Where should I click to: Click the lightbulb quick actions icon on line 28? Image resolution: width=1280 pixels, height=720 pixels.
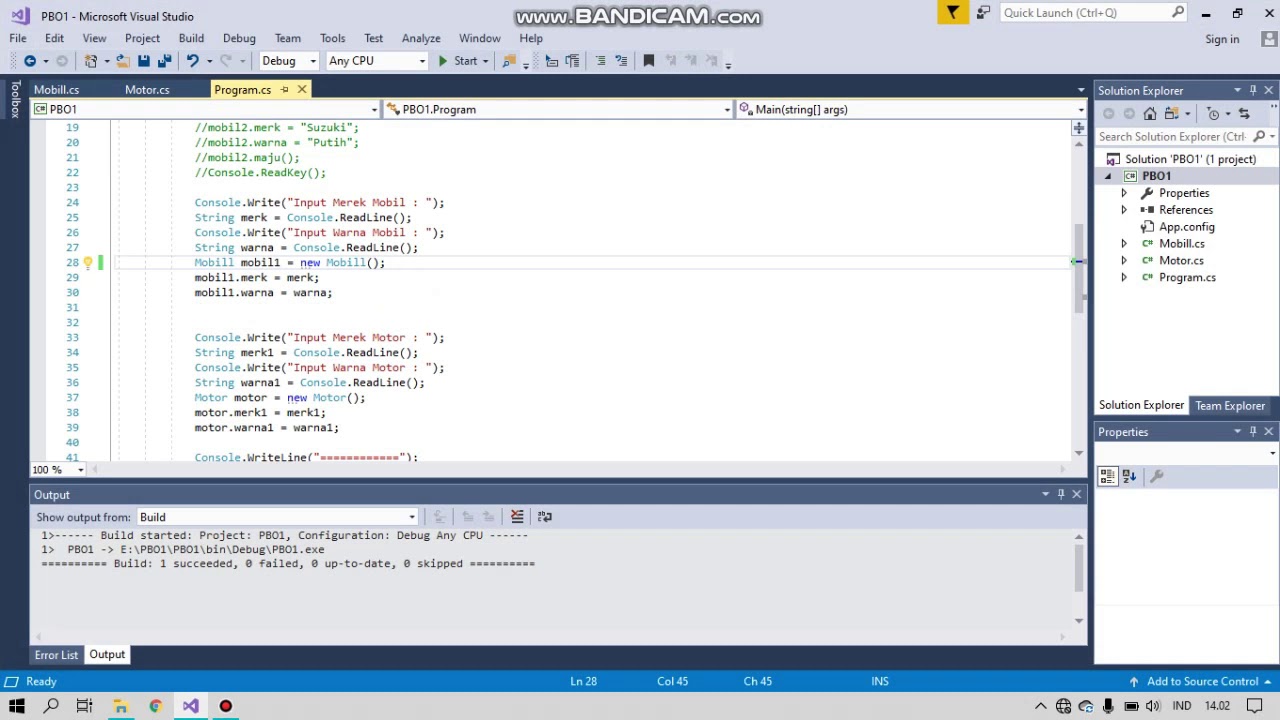tap(87, 263)
